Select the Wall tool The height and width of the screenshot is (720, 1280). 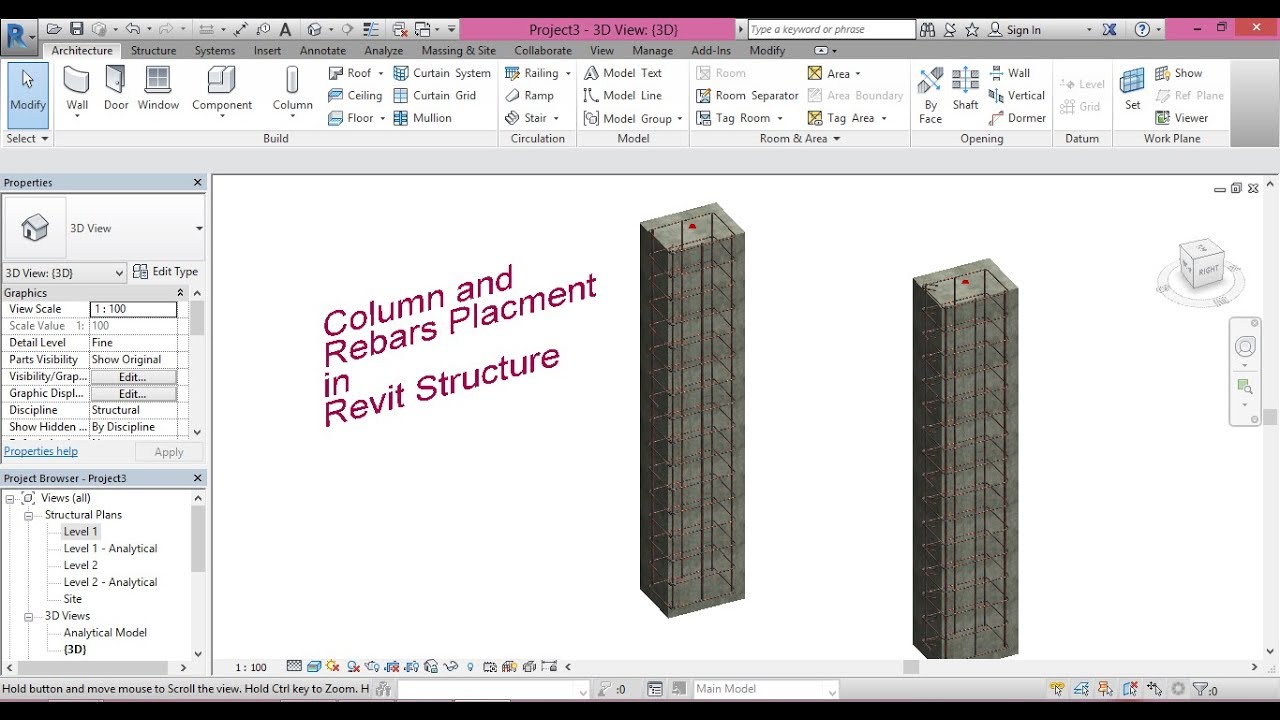[77, 91]
